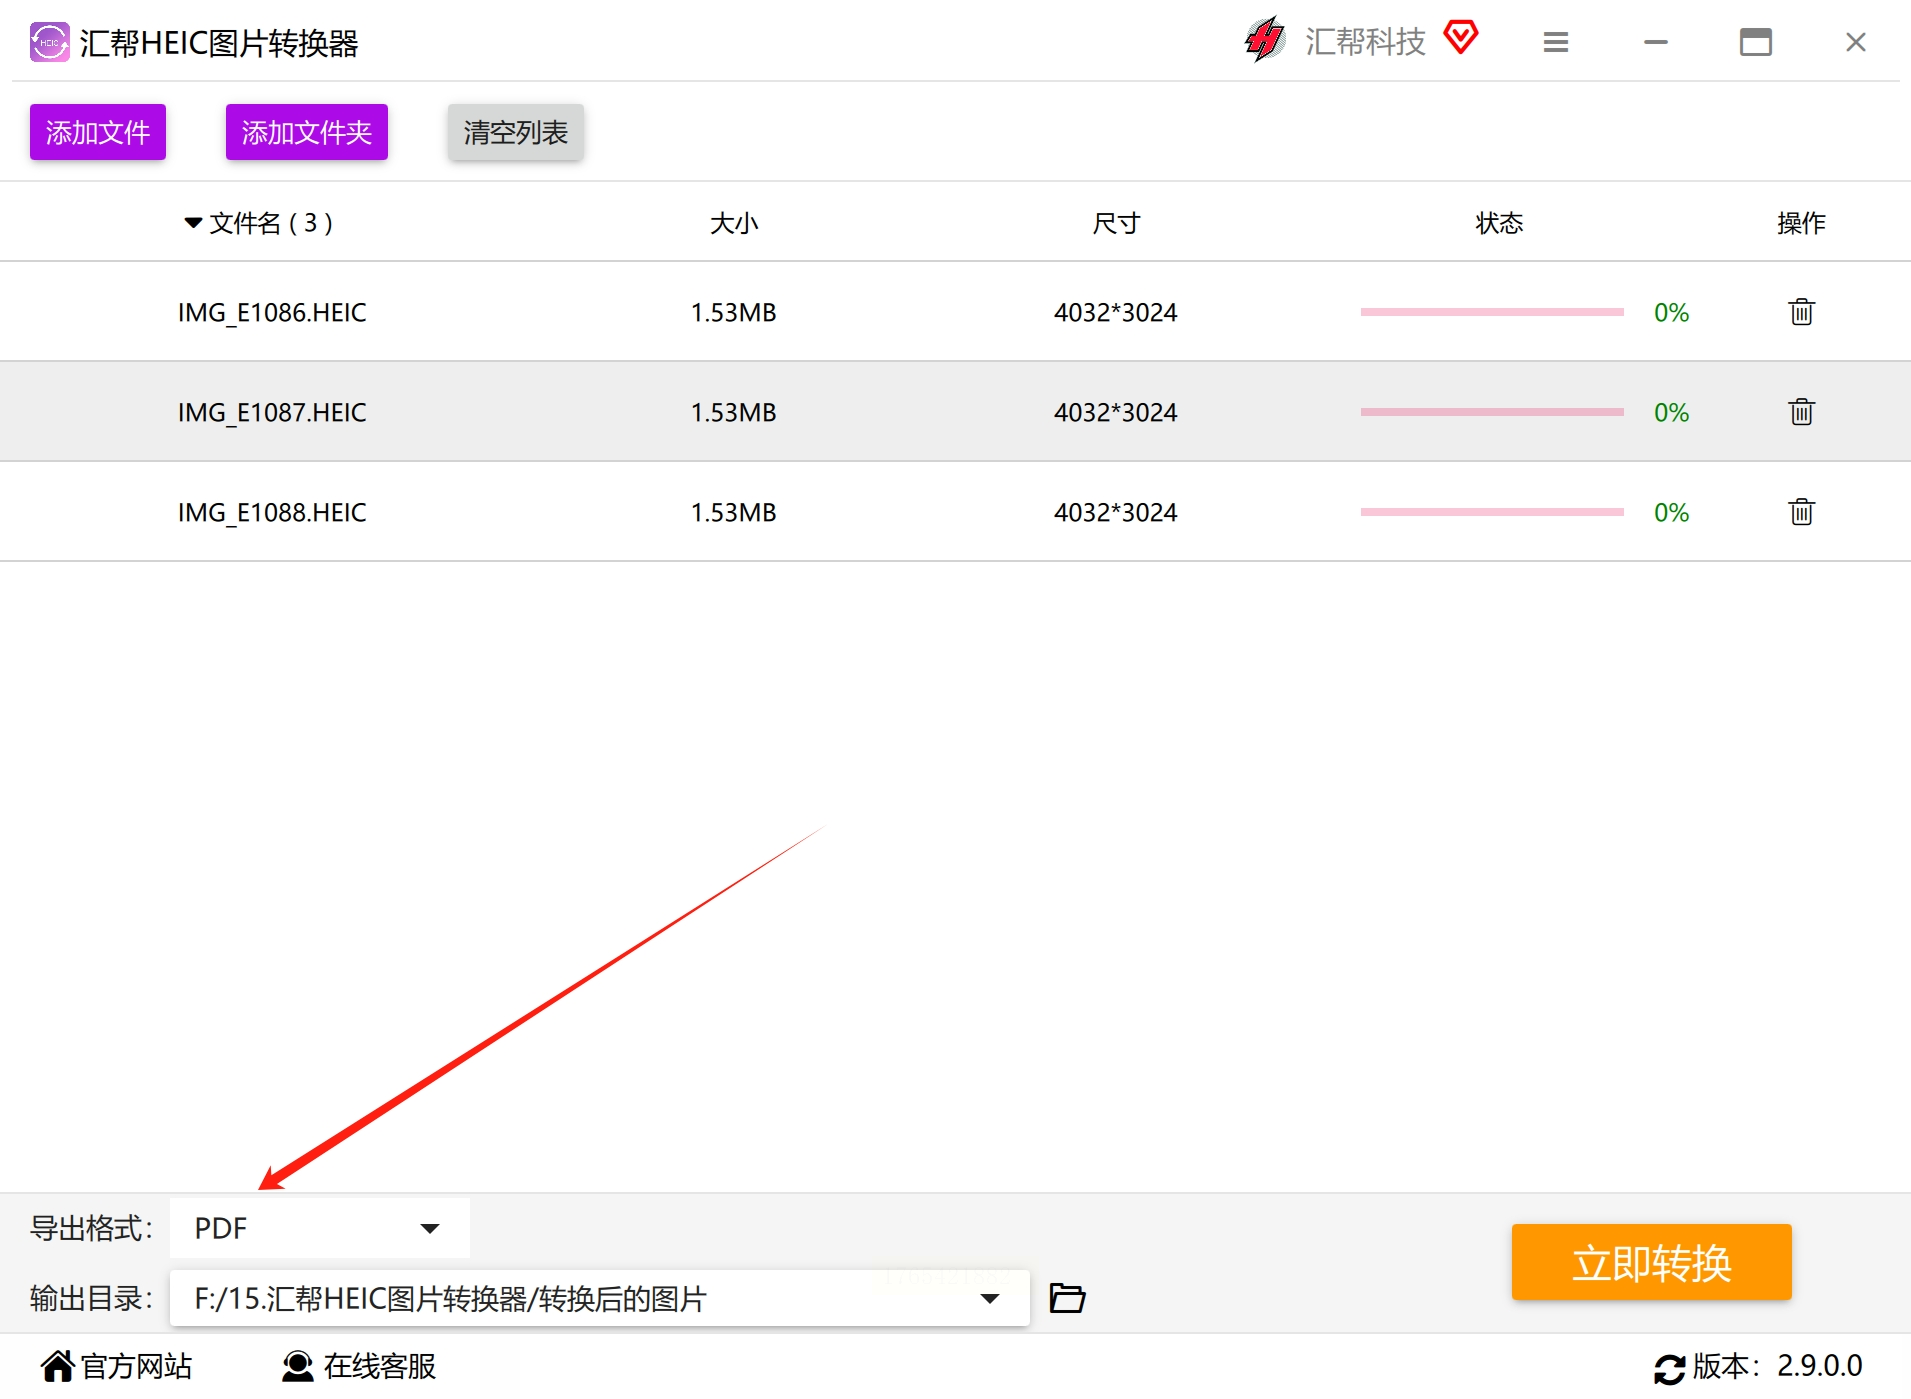Click the 添加文件 button
1911x1399 pixels.
point(98,132)
